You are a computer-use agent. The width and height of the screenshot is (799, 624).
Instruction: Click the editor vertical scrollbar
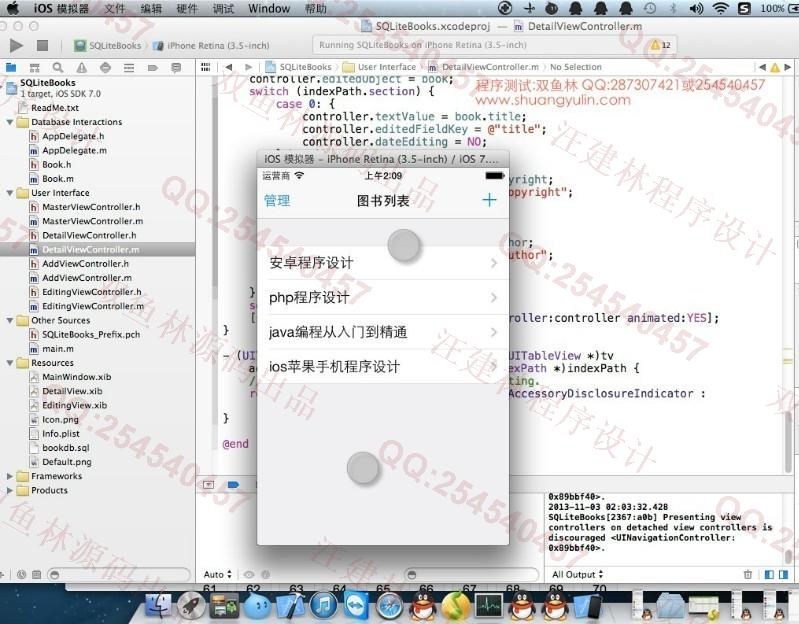pyautogui.click(x=788, y=441)
